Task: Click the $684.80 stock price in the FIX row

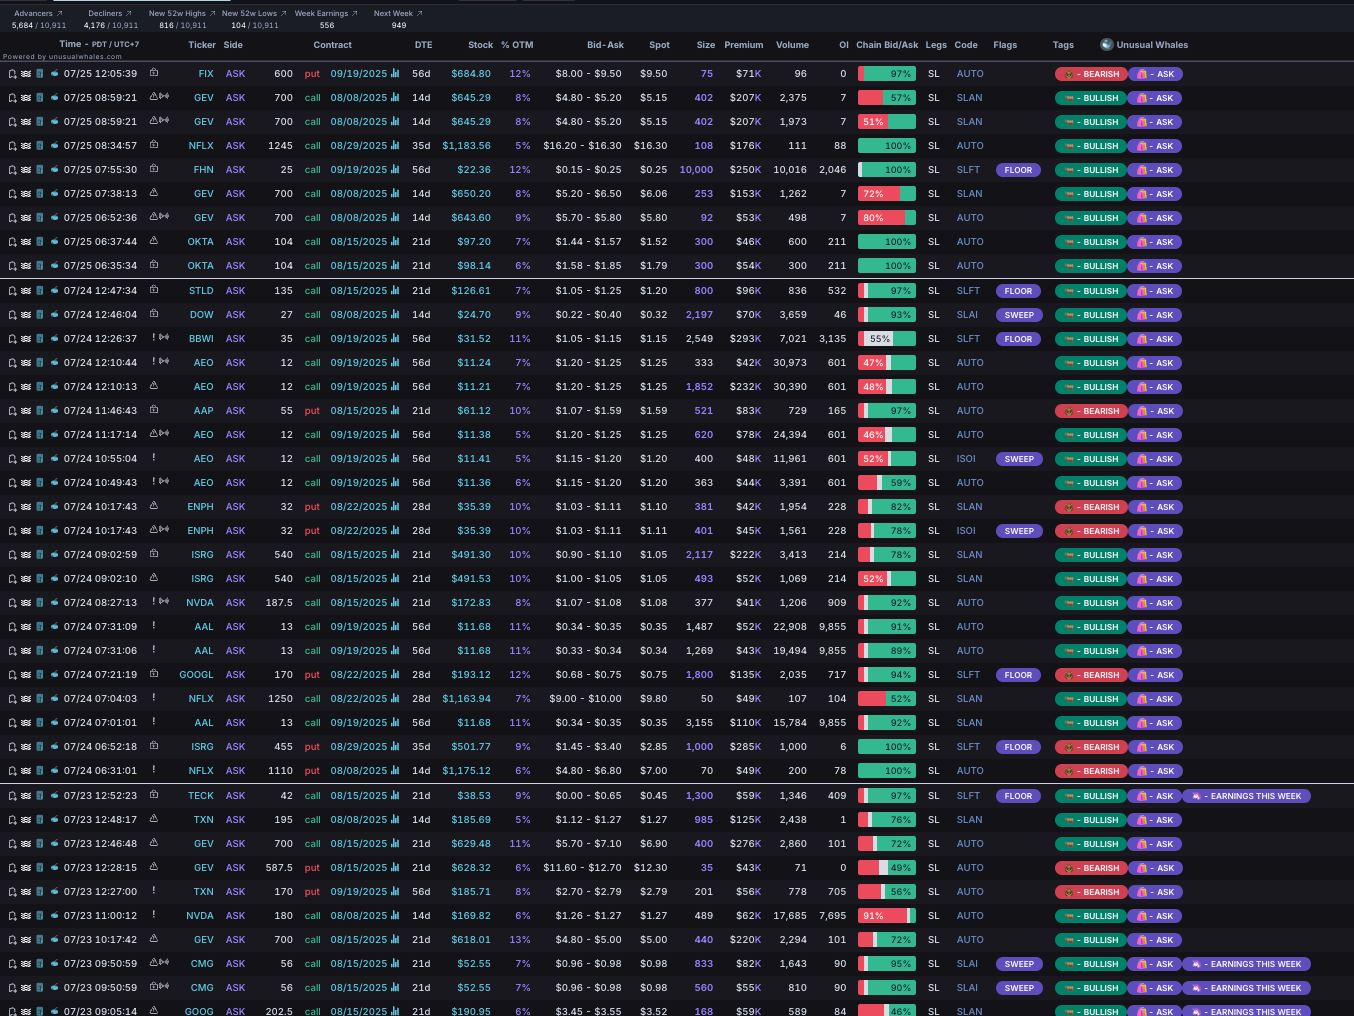Action: click(x=471, y=74)
